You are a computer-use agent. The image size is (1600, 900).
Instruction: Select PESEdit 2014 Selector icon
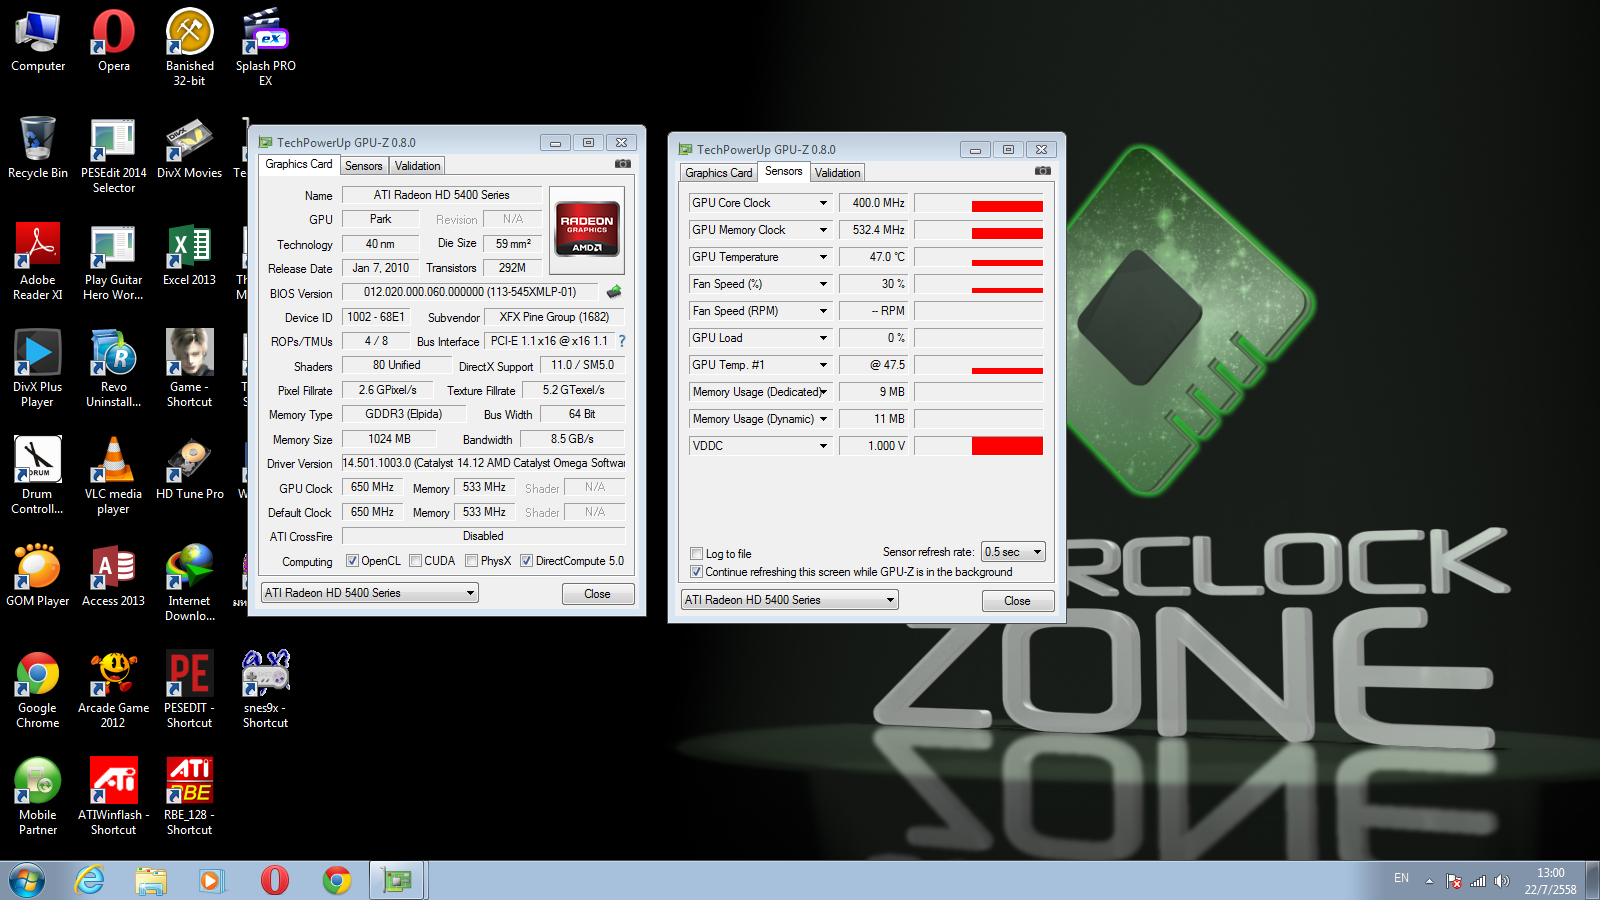(114, 155)
